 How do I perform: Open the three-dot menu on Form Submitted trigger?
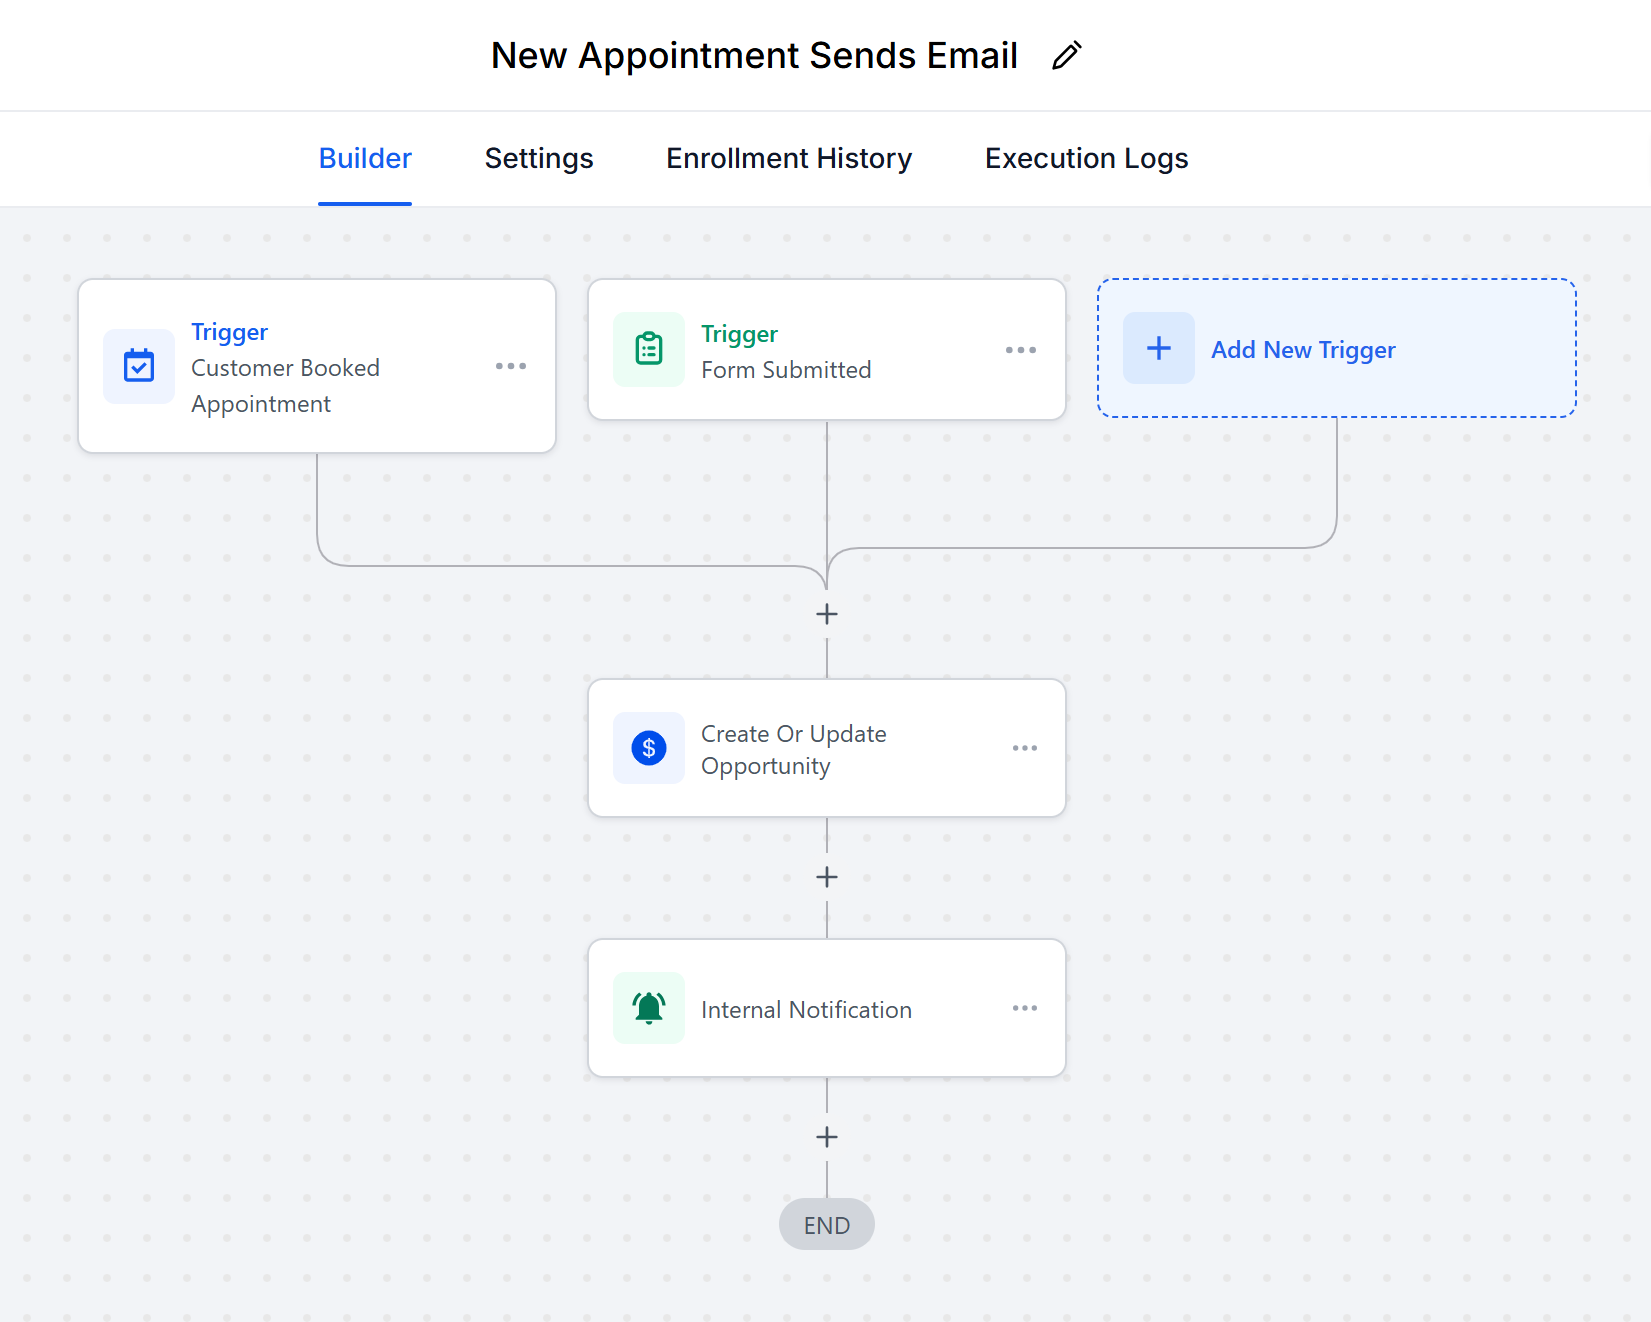[1021, 350]
